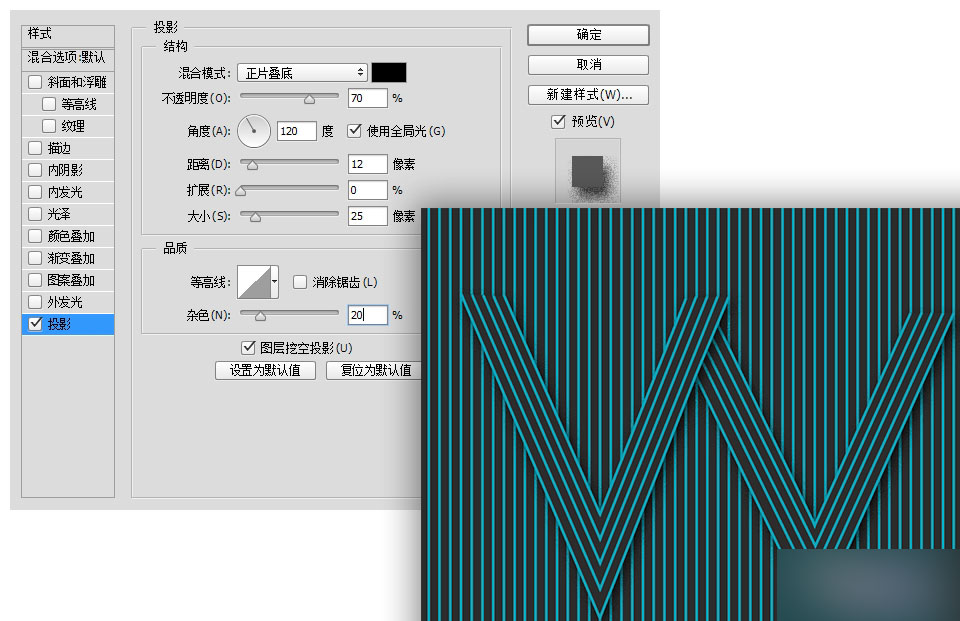Enable the 渐变叠加 checkbox
Screen dimensions: 960x621
click(35, 258)
